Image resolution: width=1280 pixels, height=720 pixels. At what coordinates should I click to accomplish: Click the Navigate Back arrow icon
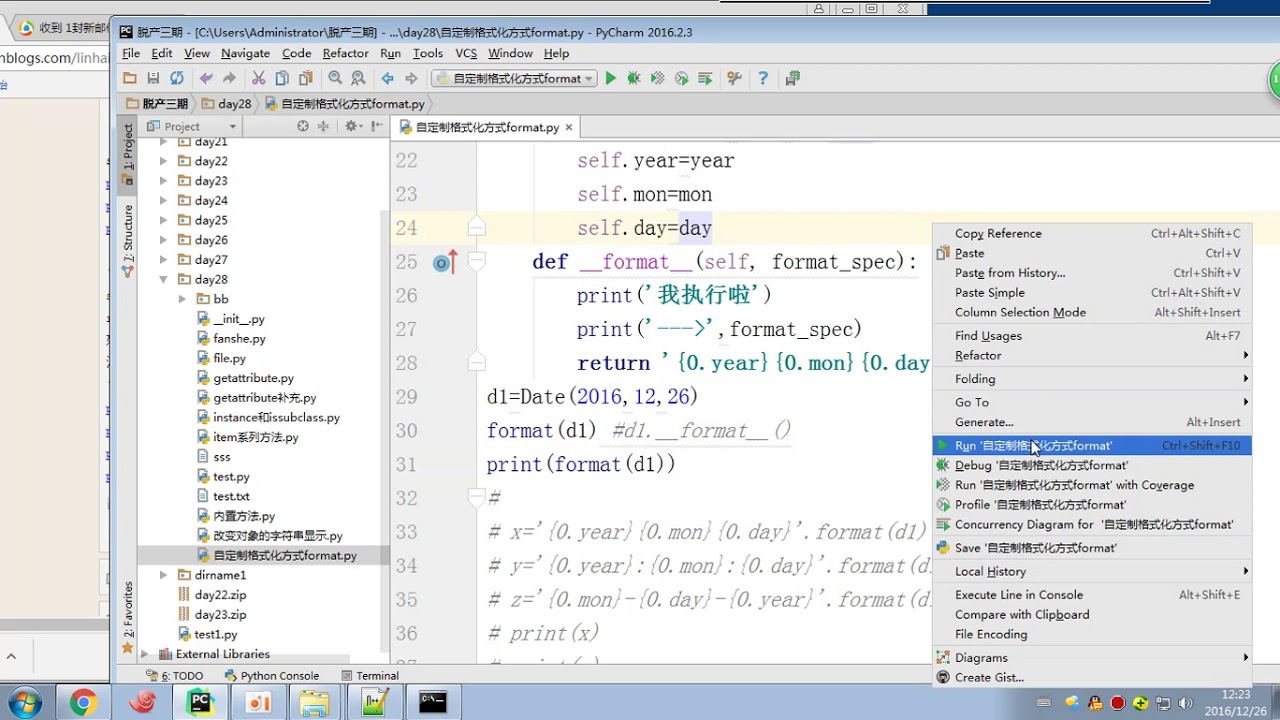(387, 78)
